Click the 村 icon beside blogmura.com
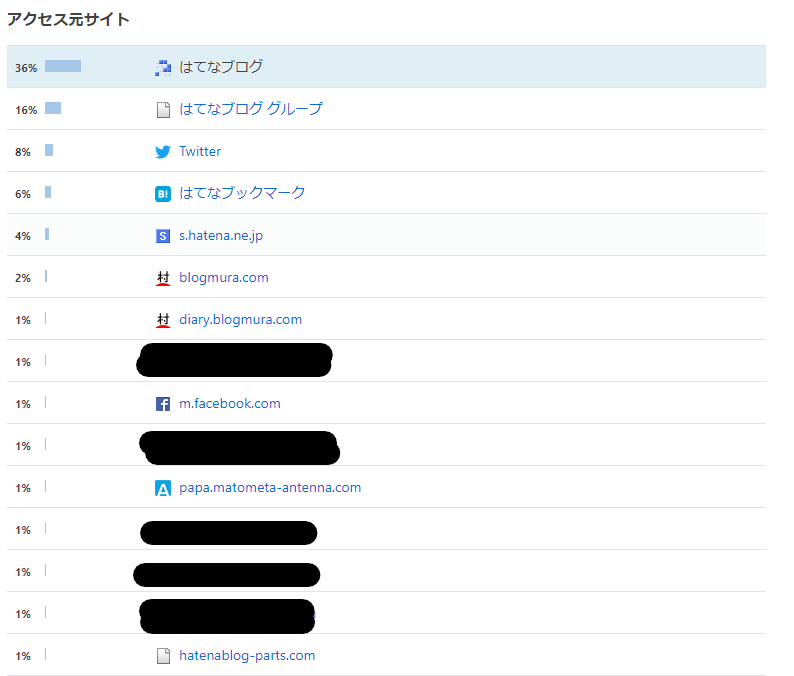 pos(163,278)
